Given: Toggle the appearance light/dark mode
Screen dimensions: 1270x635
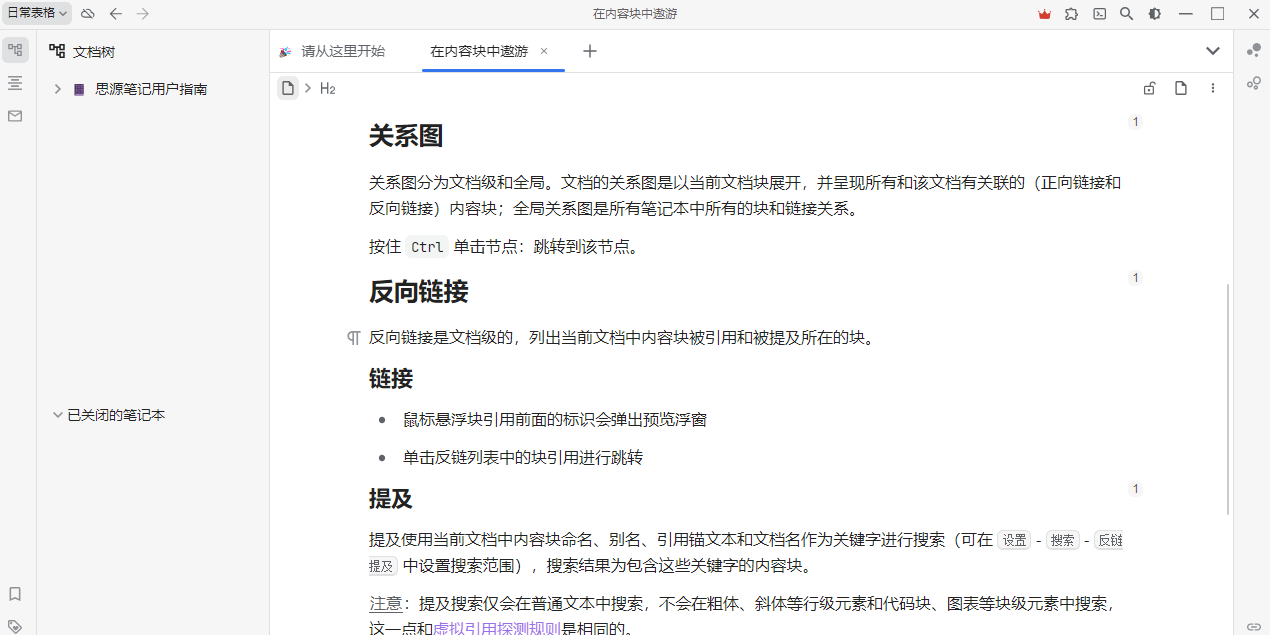Looking at the screenshot, I should 1154,14.
